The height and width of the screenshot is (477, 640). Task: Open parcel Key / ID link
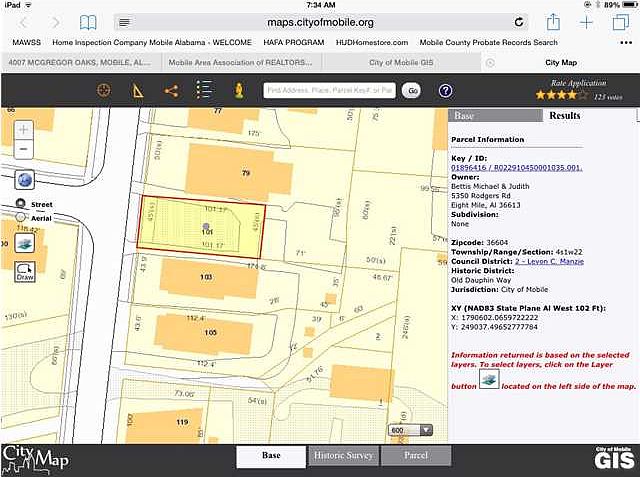pyautogui.click(x=516, y=168)
